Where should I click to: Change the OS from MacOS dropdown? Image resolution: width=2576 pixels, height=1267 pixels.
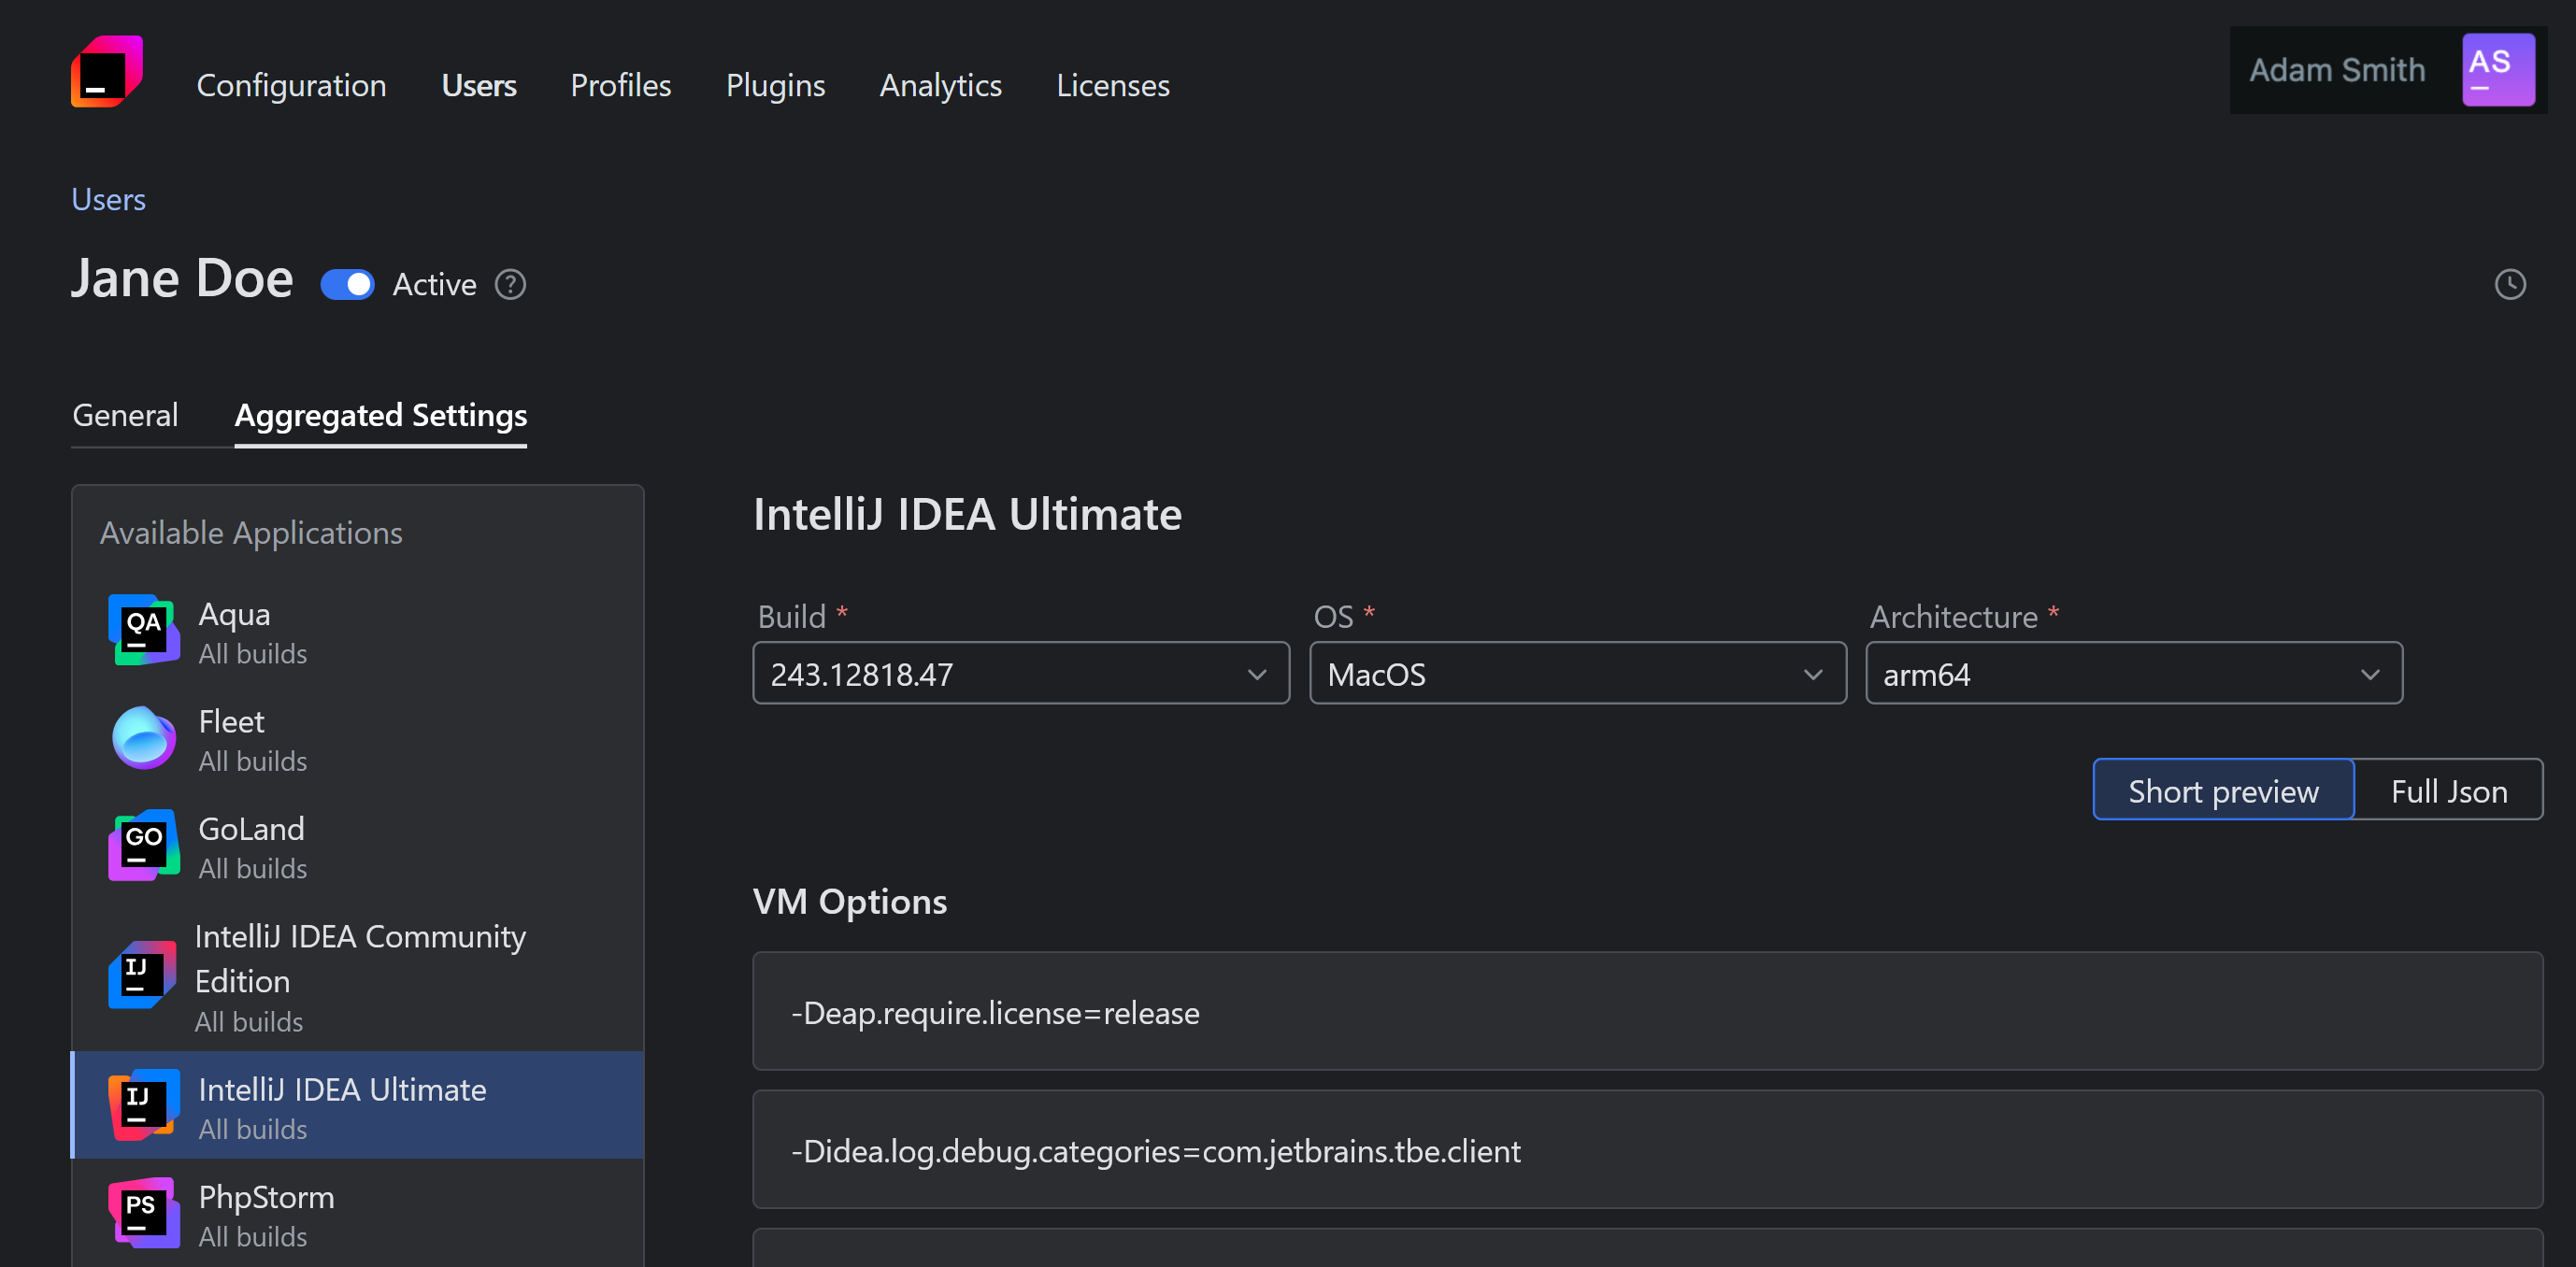point(1578,673)
